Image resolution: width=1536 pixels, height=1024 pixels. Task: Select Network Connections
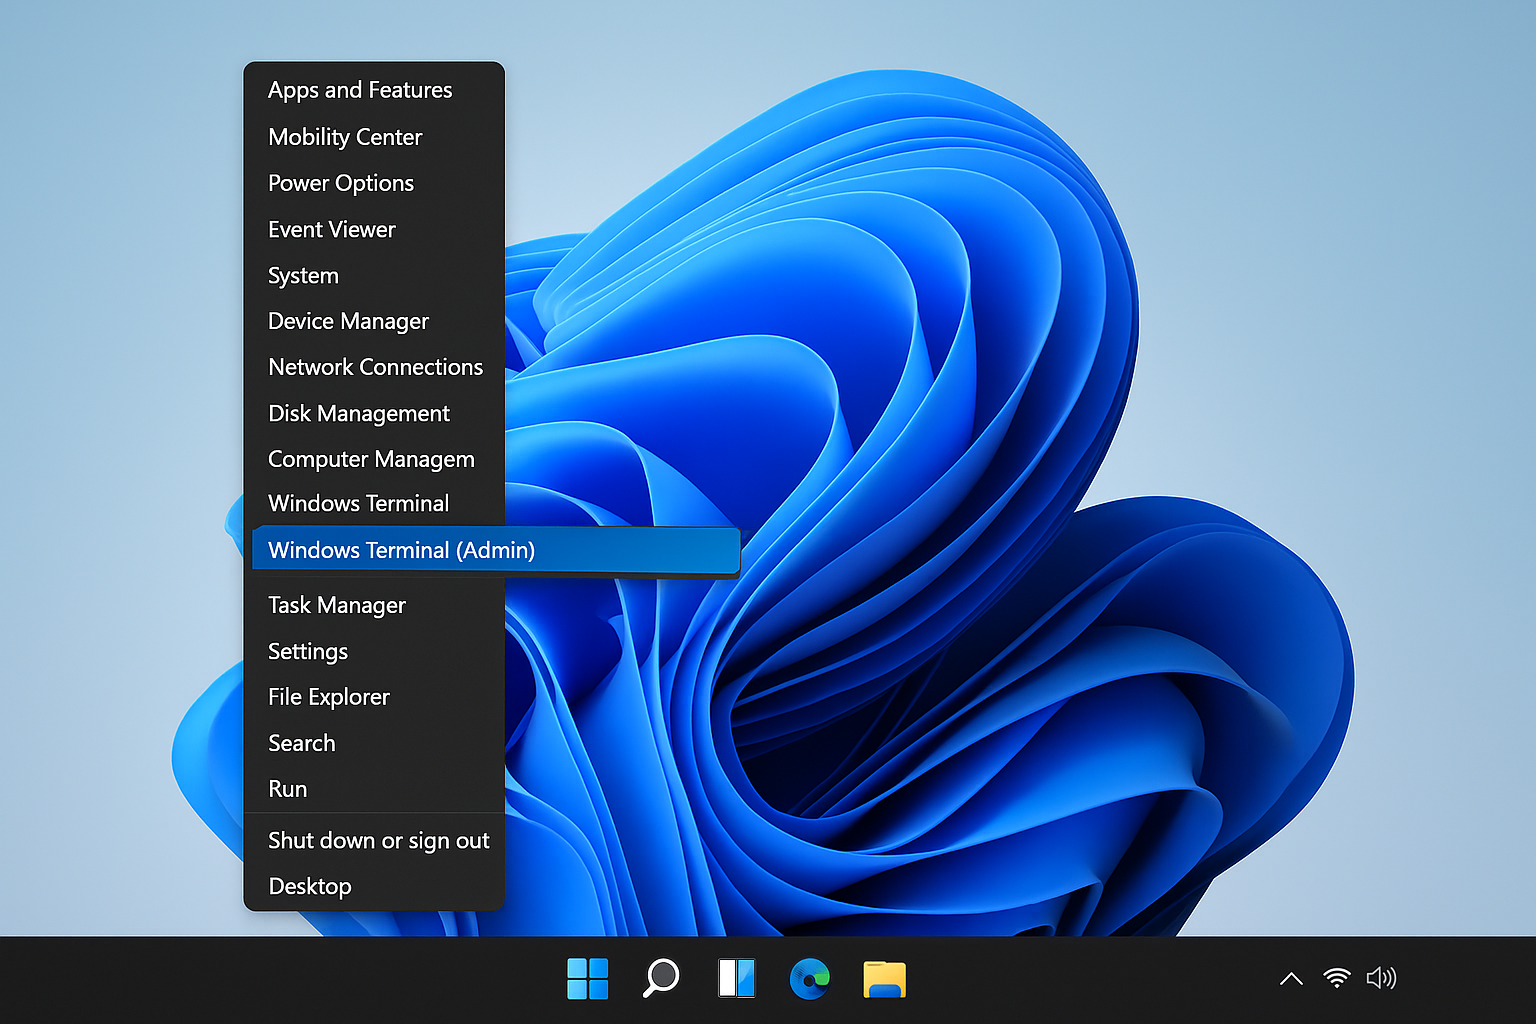(x=375, y=367)
